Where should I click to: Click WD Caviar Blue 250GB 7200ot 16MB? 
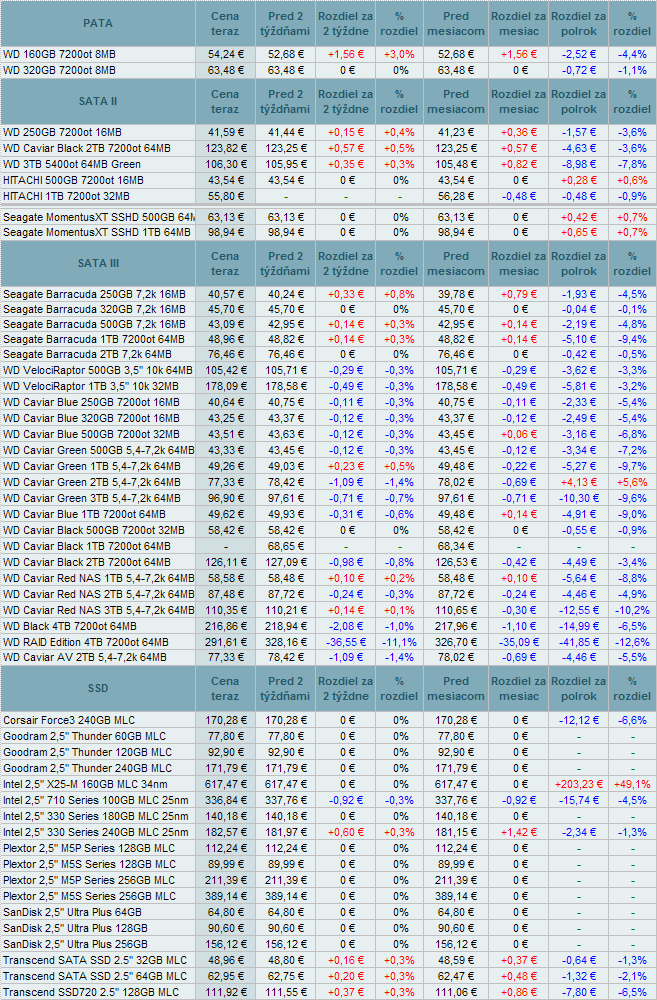pyautogui.click(x=91, y=402)
